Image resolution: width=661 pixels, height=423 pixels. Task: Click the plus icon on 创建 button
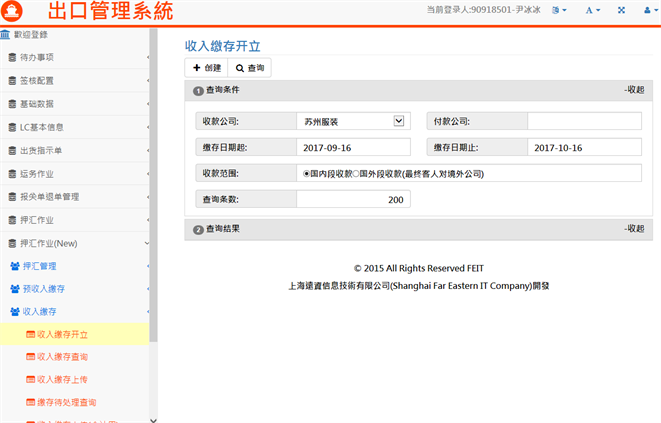click(x=197, y=68)
